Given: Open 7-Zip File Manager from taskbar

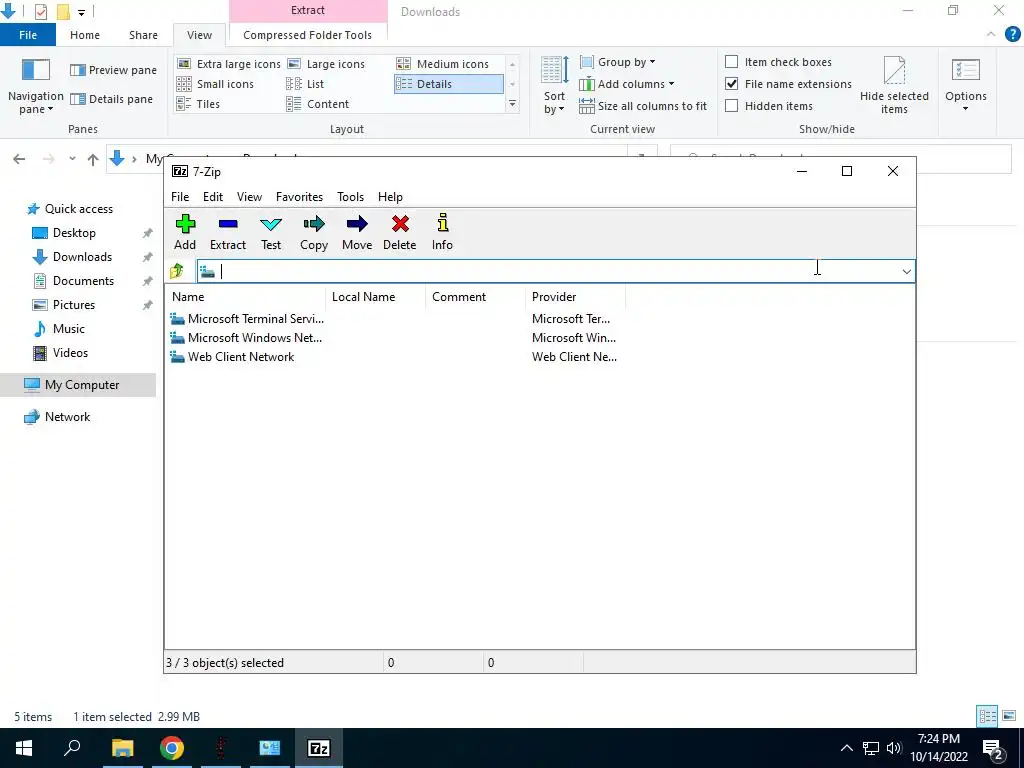Looking at the screenshot, I should 319,748.
